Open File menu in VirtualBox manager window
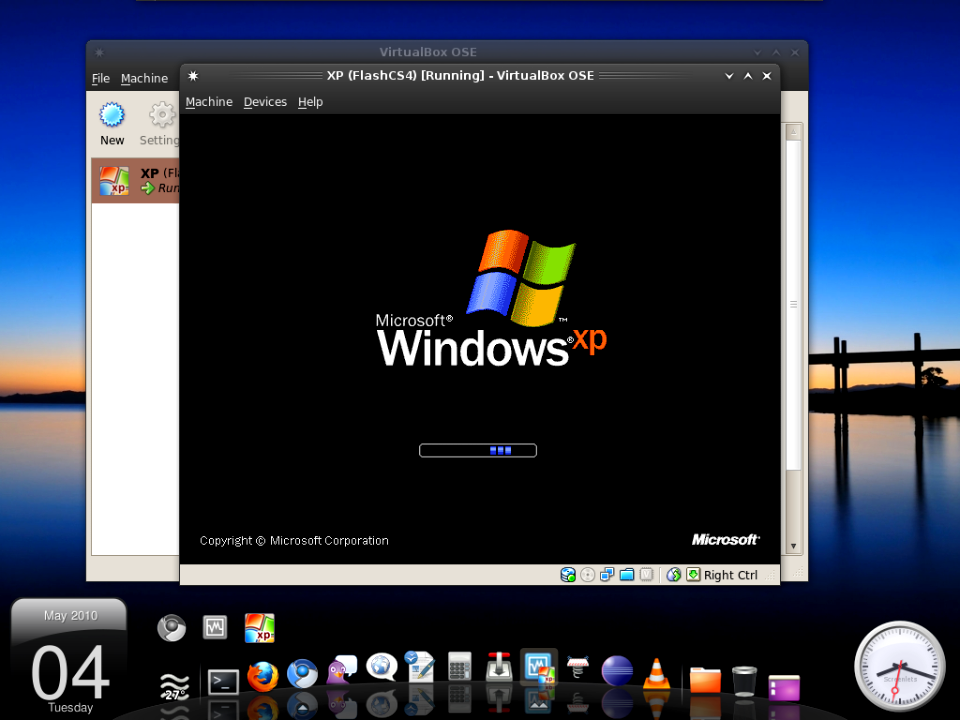The width and height of the screenshot is (960, 720). tap(100, 78)
